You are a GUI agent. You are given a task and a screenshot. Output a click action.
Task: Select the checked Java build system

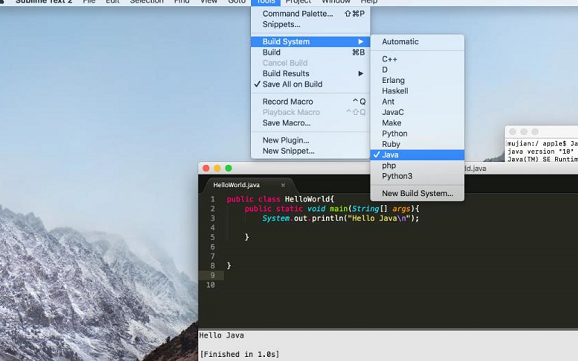pyautogui.click(x=417, y=155)
